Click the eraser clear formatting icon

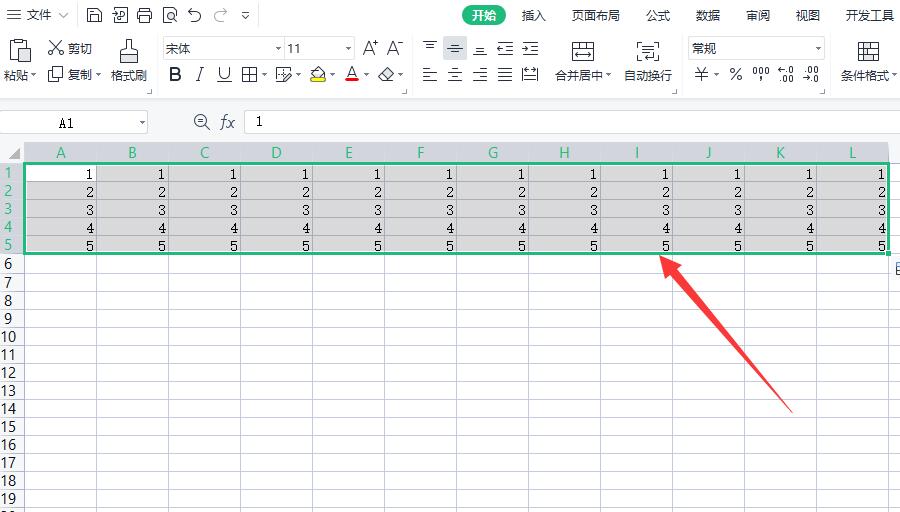point(386,74)
